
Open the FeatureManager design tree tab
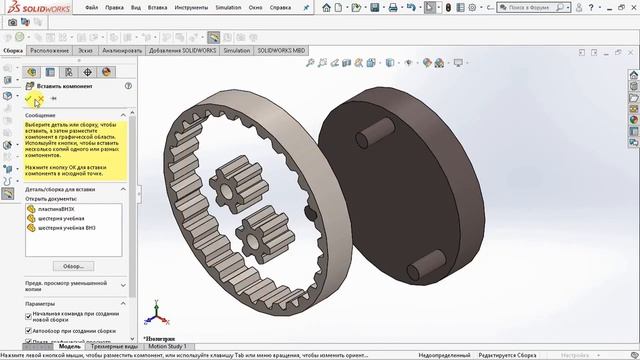pos(31,72)
